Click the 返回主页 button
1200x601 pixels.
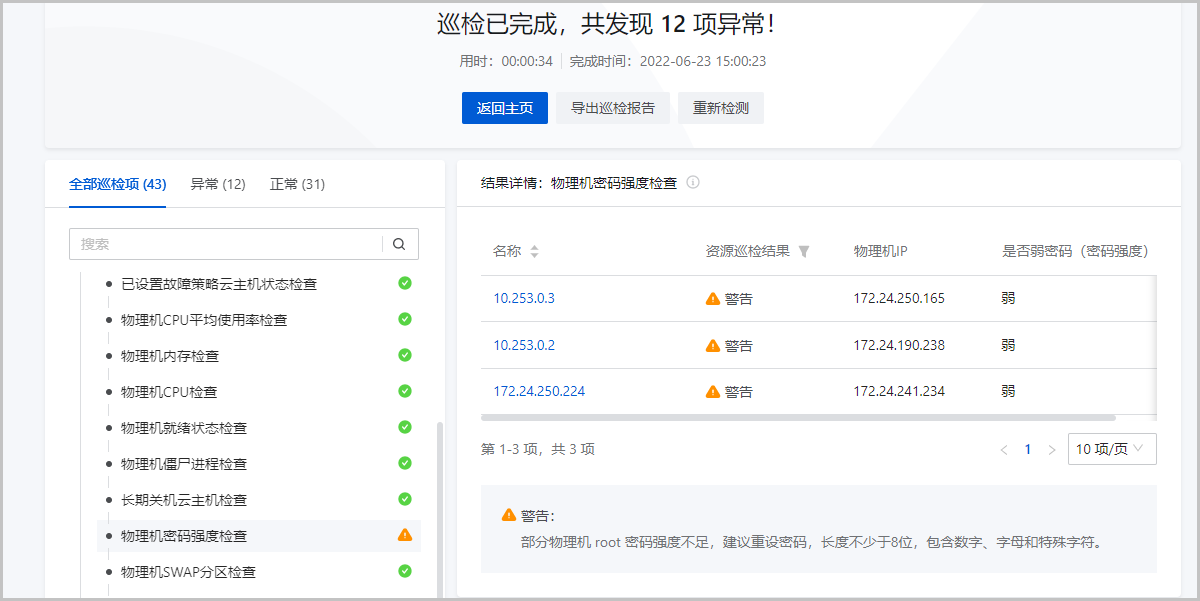(505, 108)
